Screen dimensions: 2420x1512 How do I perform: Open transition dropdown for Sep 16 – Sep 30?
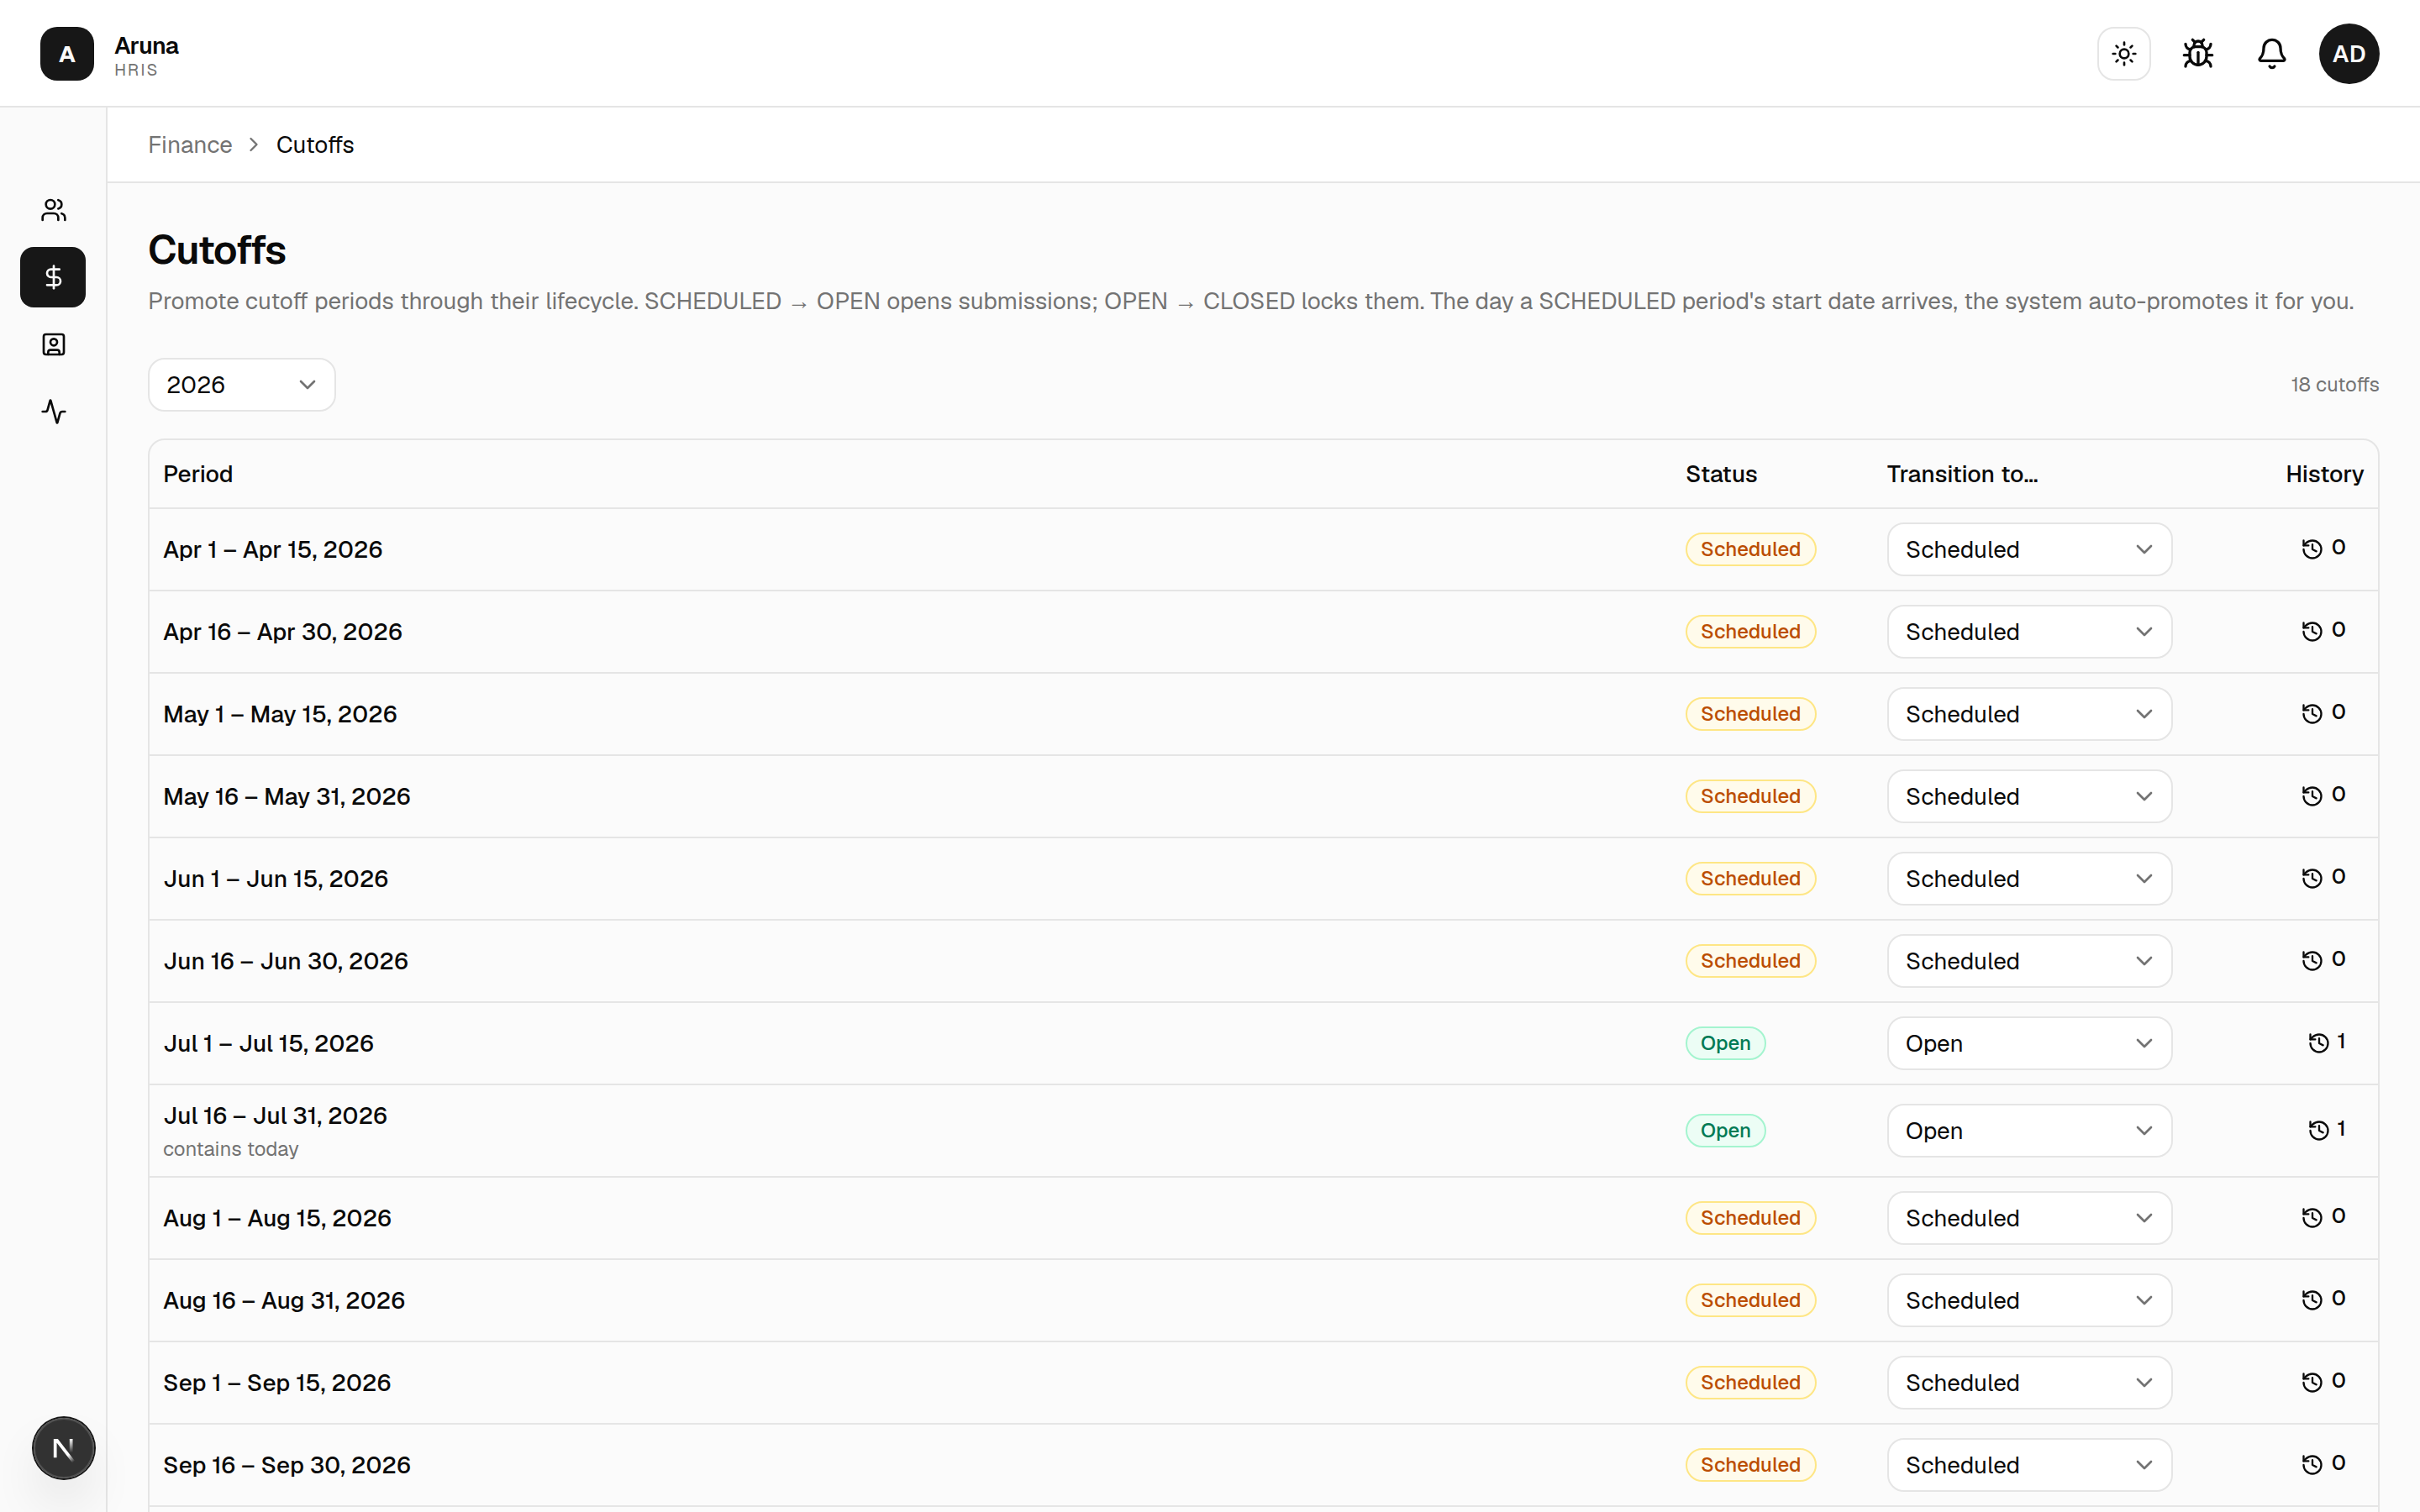(2029, 1465)
